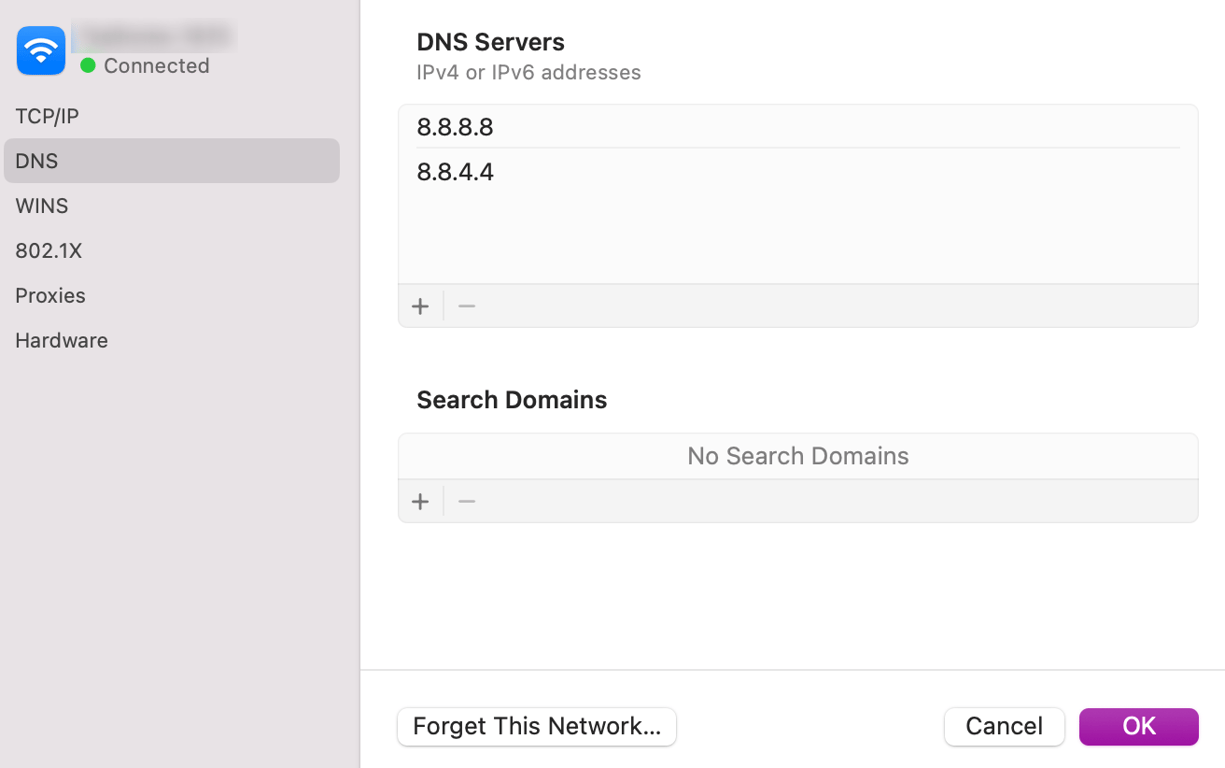The image size is (1225, 768).
Task: Click the Connected label text
Action: [156, 66]
